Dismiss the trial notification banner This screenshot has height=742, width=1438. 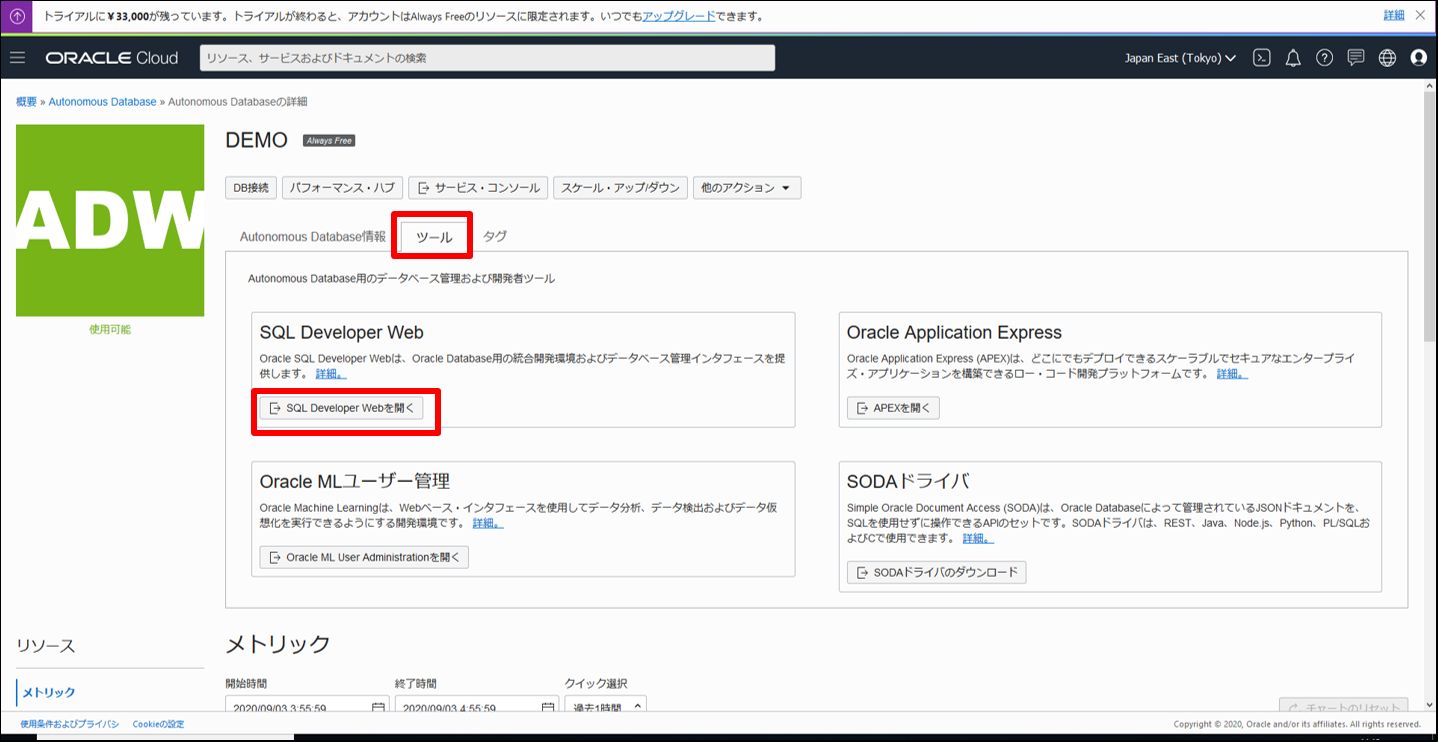click(1420, 15)
